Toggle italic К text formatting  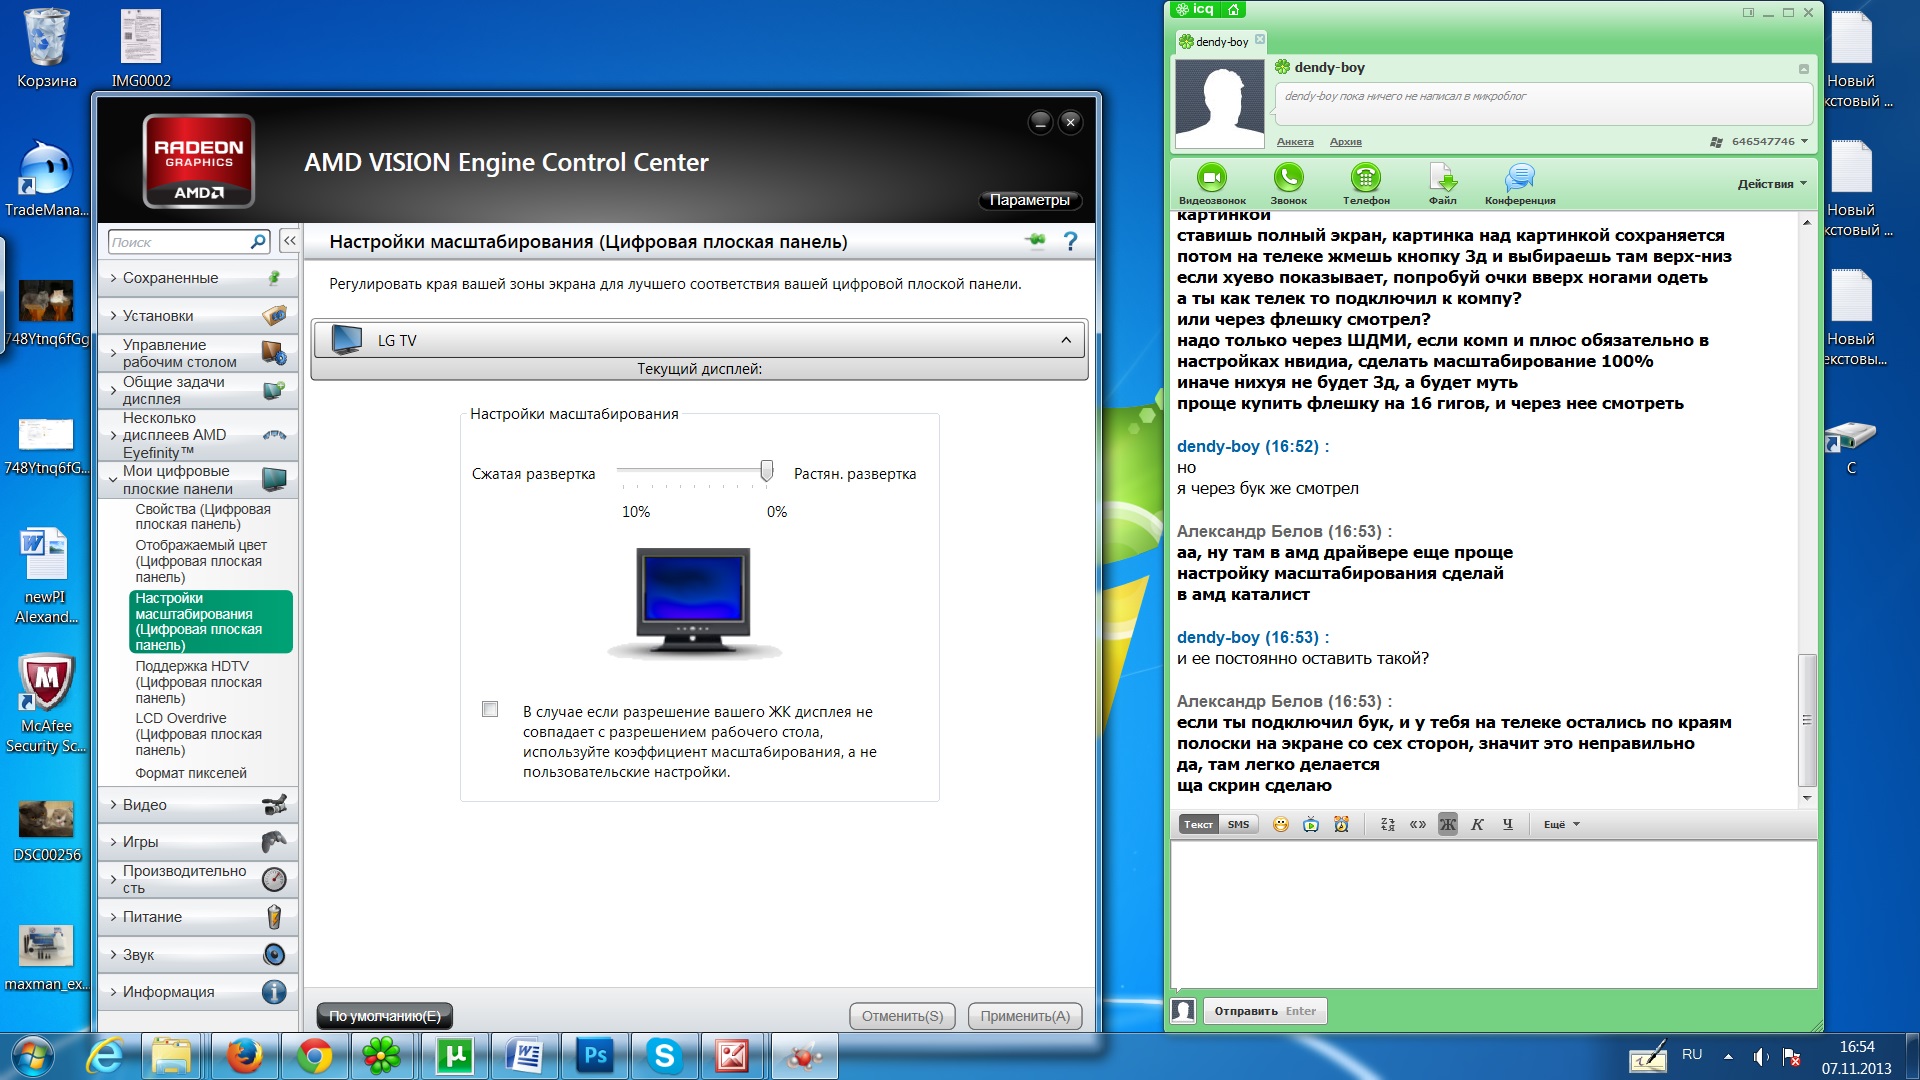(1477, 825)
